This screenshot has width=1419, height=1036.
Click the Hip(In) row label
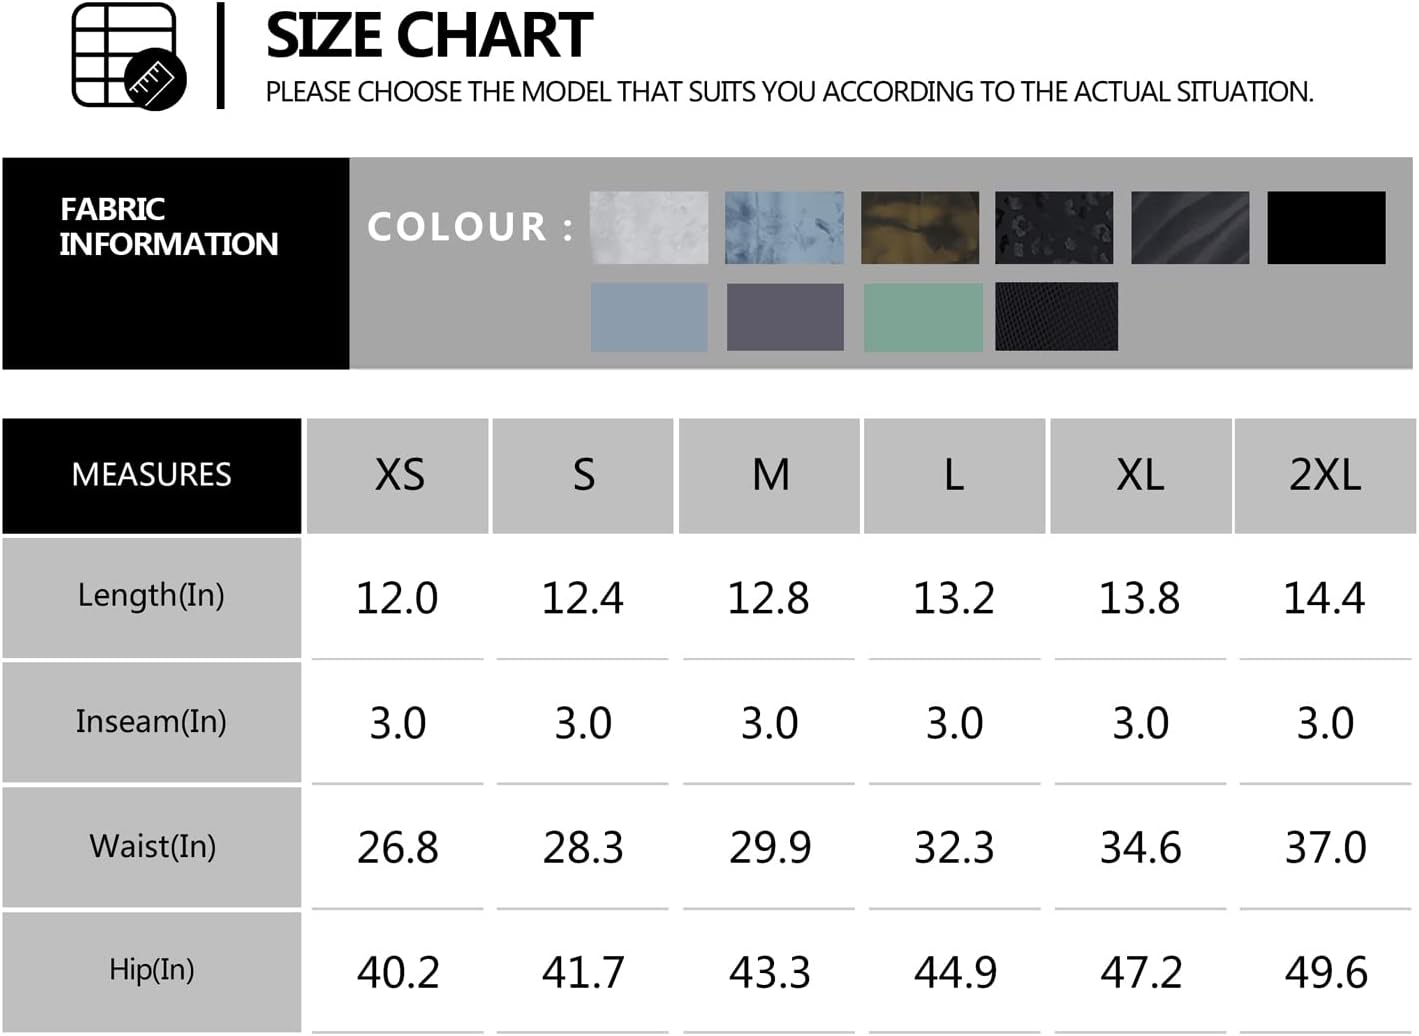152,971
